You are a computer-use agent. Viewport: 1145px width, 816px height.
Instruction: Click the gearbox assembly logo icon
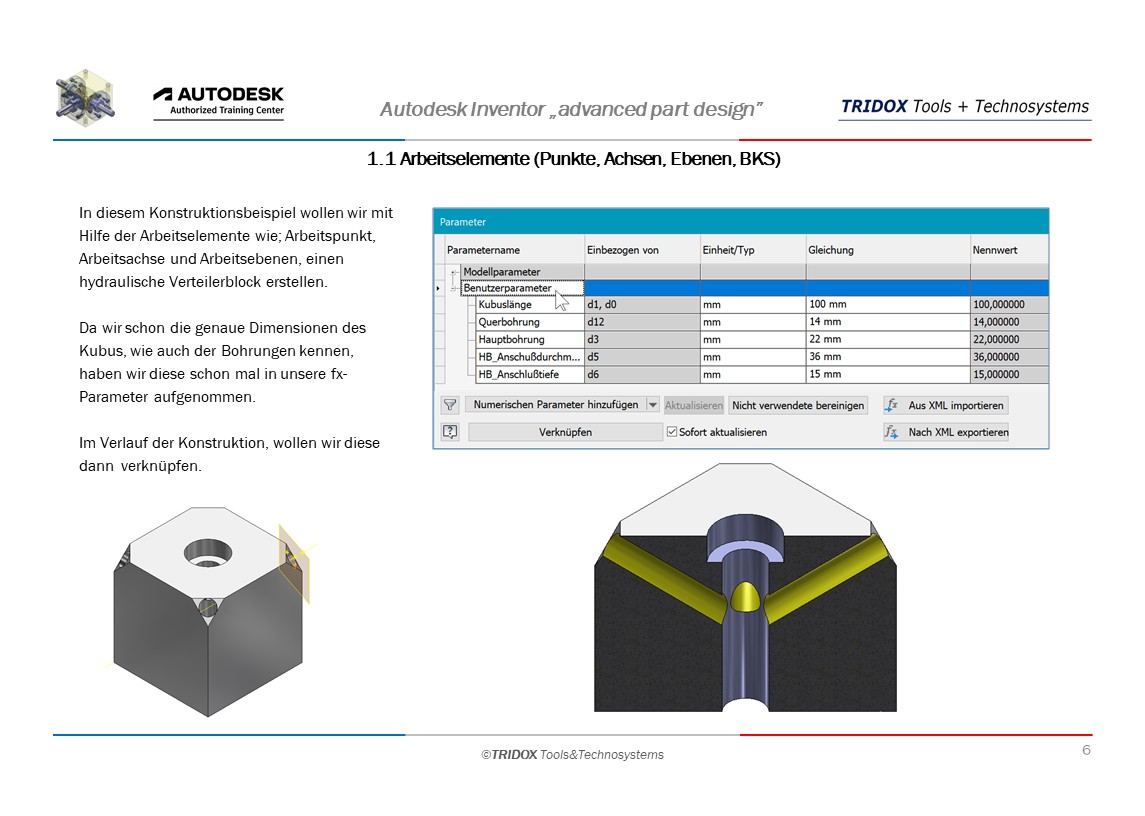pos(85,98)
